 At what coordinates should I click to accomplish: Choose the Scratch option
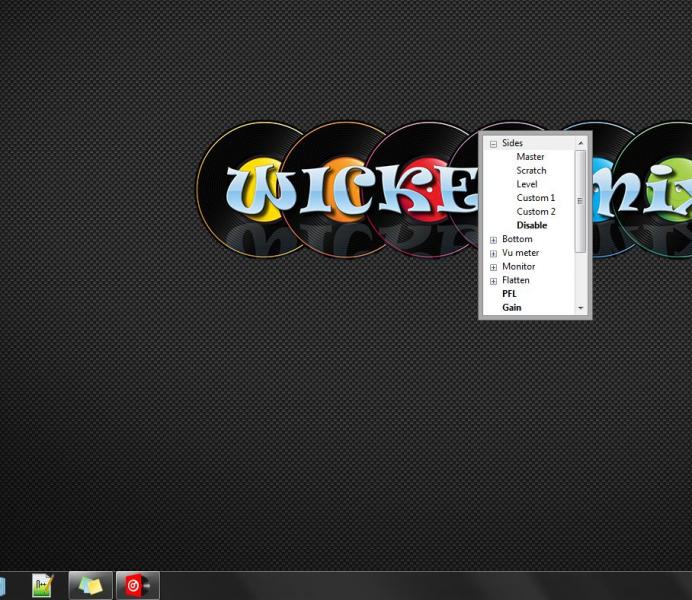[x=531, y=171]
